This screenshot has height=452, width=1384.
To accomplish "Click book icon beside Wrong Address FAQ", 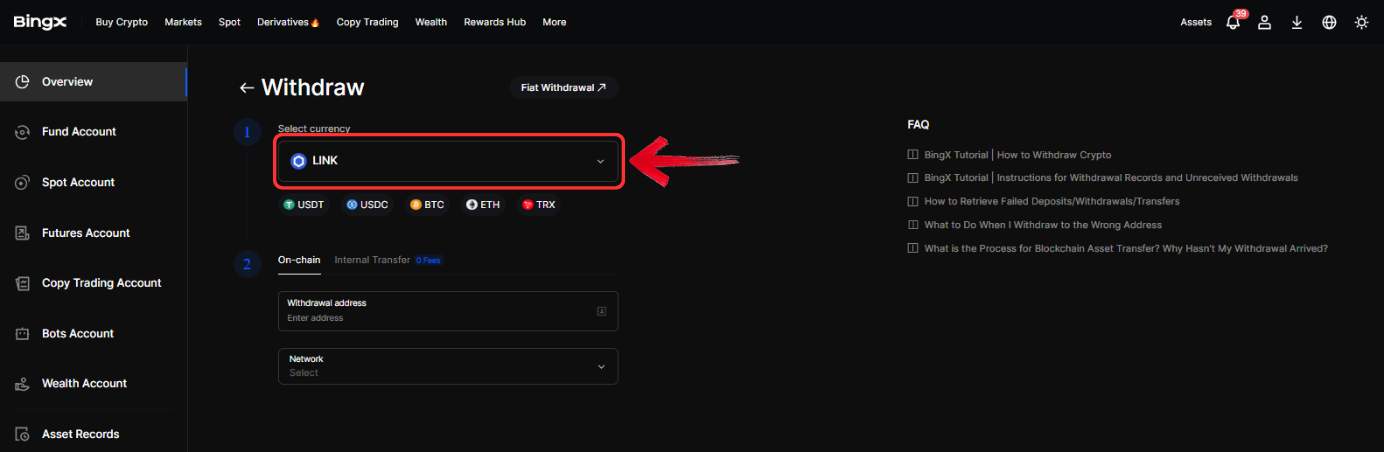I will (912, 225).
